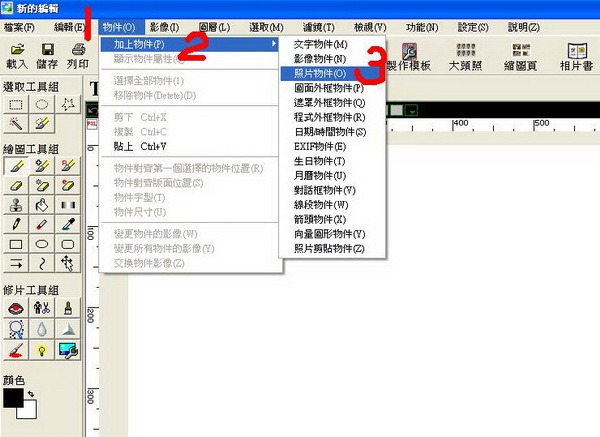
Task: Click the undo arrow icon above the canvas
Action: [92, 111]
